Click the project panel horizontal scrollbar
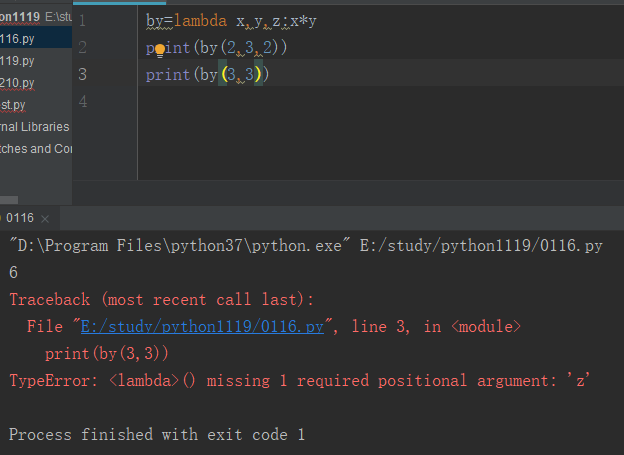The image size is (624, 455). pyautogui.click(x=9, y=199)
